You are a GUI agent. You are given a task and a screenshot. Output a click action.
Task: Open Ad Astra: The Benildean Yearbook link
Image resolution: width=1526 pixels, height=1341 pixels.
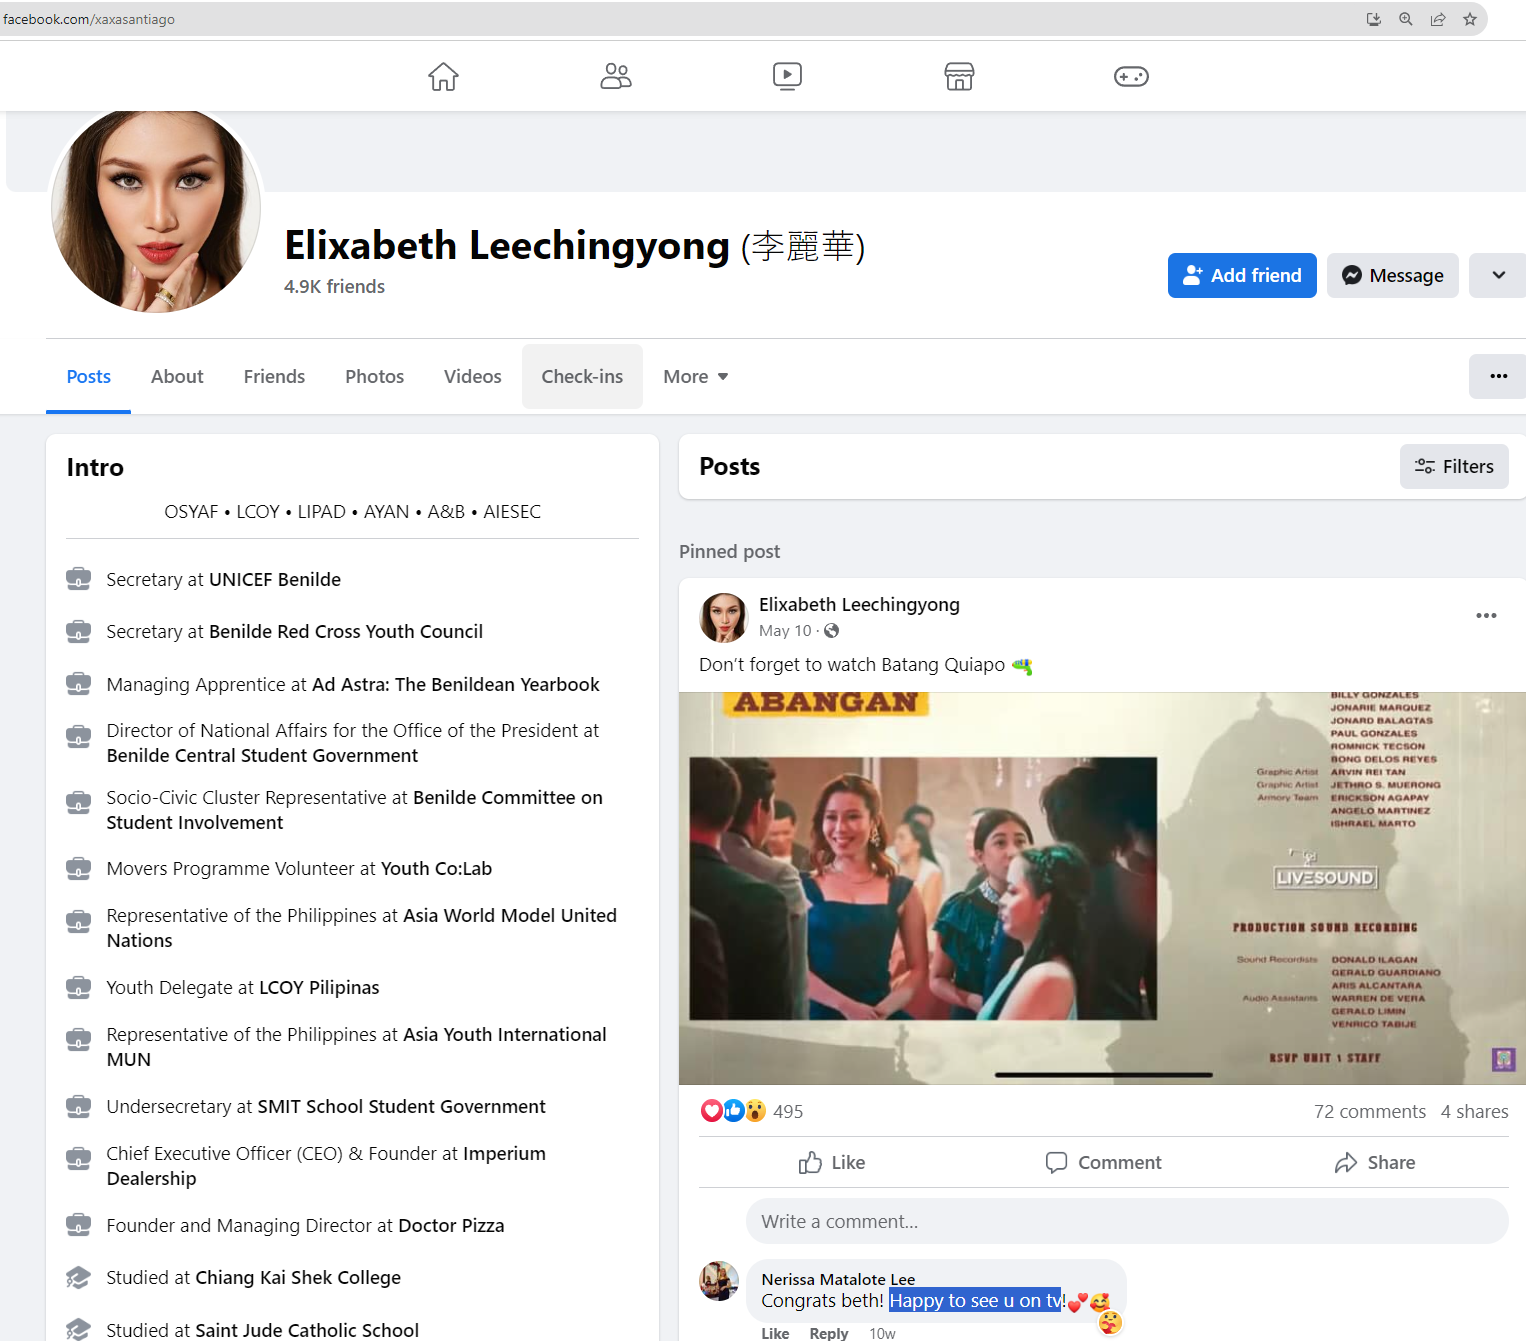click(456, 684)
